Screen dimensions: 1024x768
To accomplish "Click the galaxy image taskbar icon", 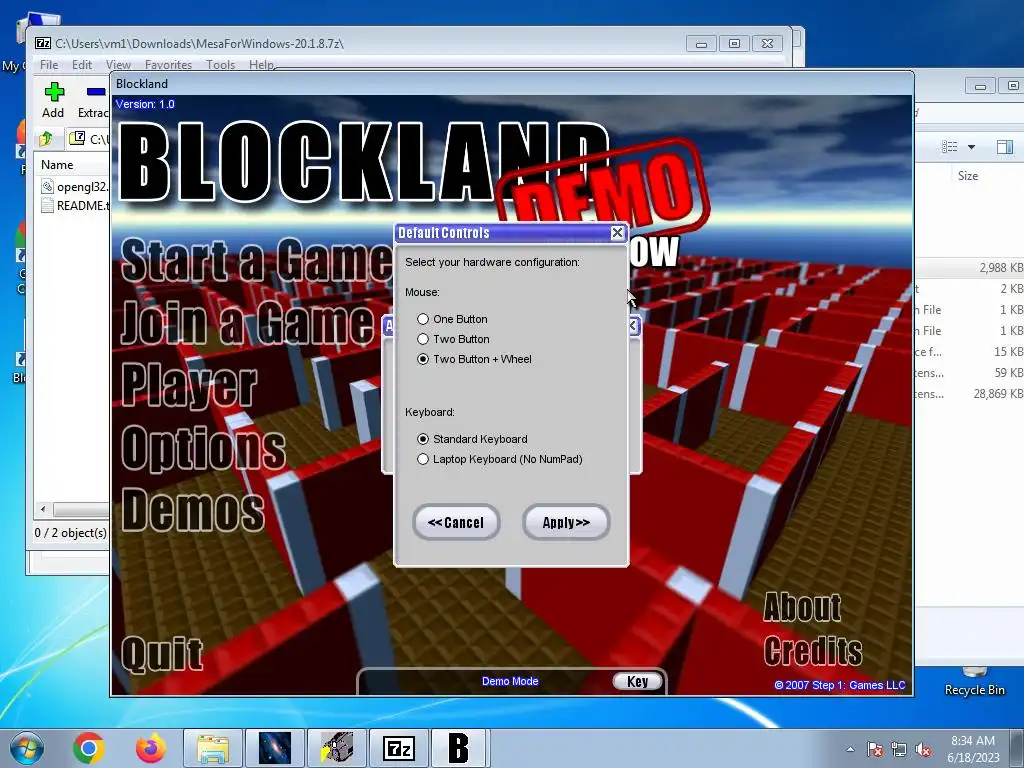I will tap(275, 748).
